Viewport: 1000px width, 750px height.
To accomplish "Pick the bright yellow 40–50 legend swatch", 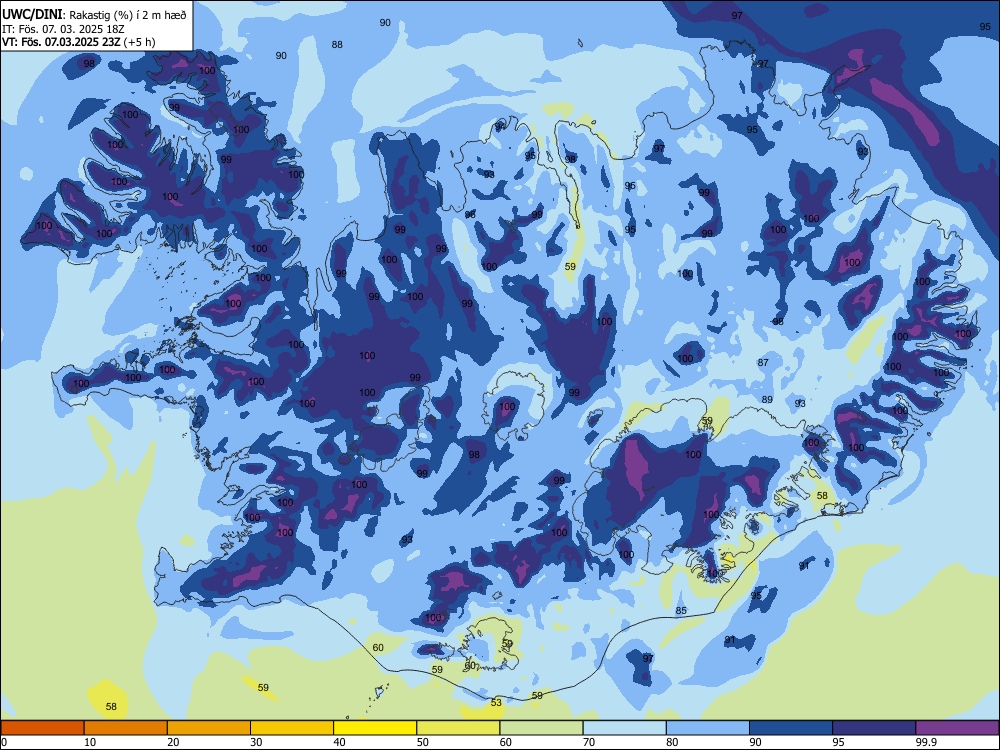I will [x=375, y=728].
